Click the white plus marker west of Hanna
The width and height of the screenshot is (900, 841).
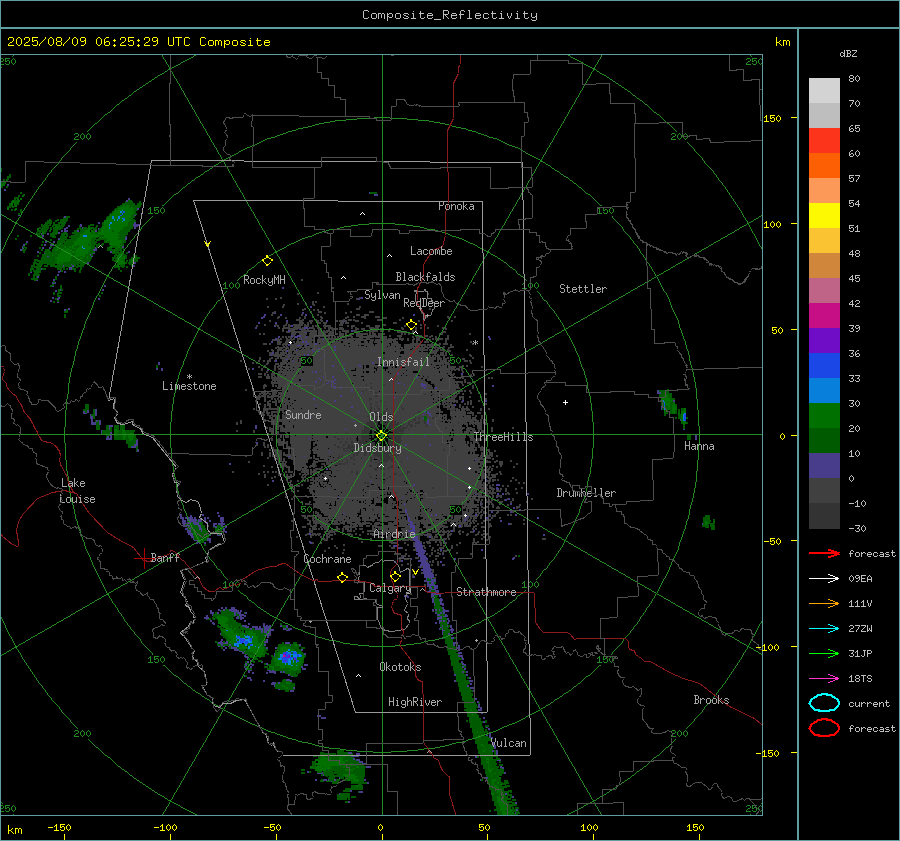565,402
